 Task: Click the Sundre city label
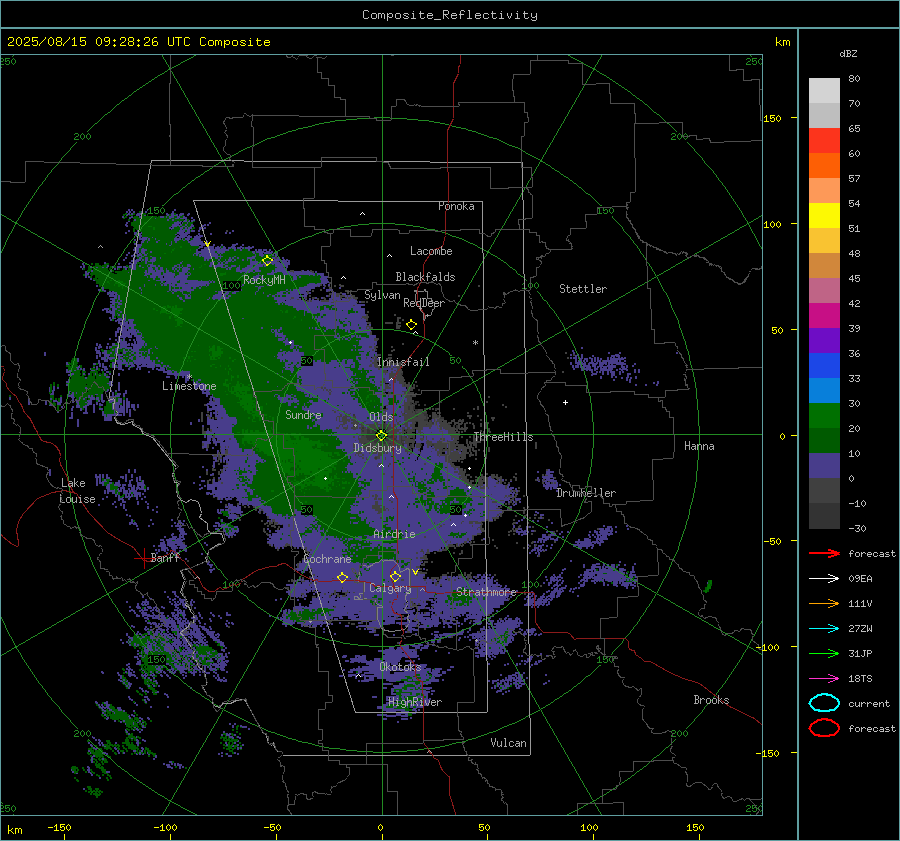tap(303, 414)
